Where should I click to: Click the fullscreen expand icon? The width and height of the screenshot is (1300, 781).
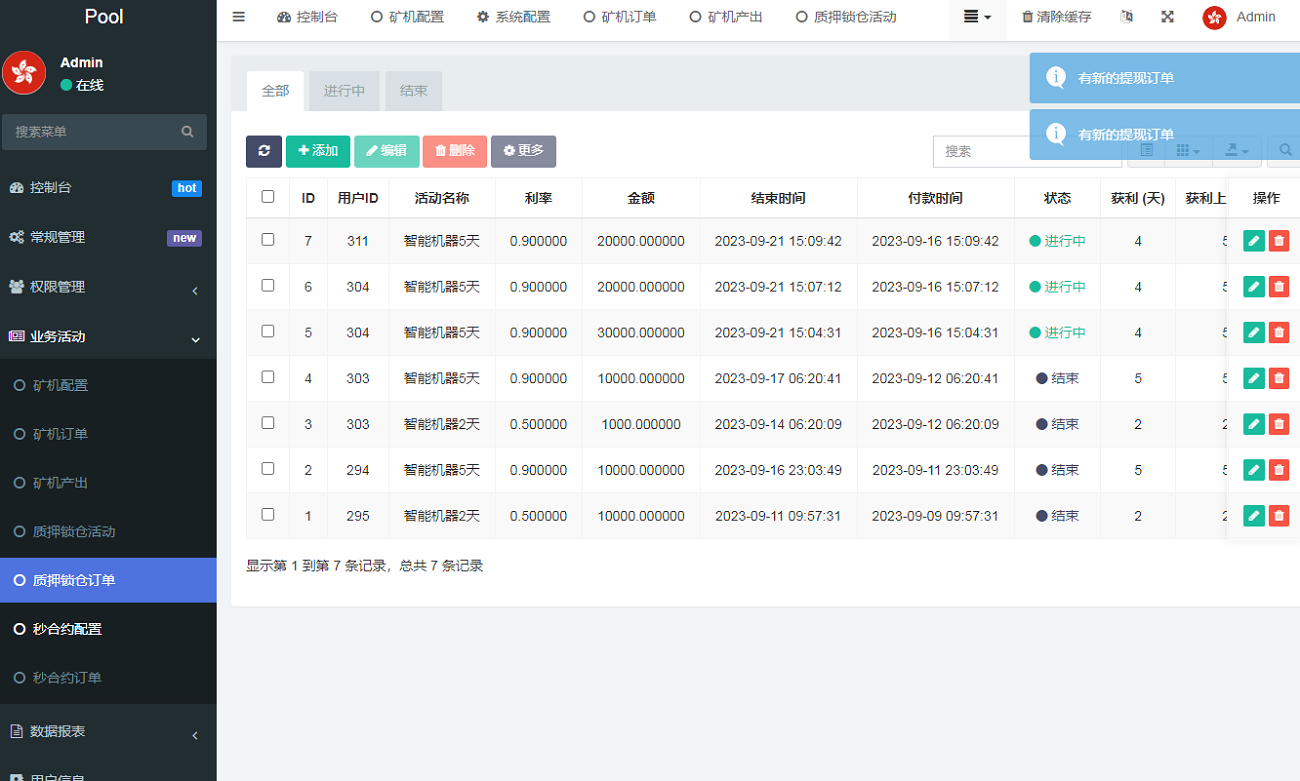click(1167, 17)
